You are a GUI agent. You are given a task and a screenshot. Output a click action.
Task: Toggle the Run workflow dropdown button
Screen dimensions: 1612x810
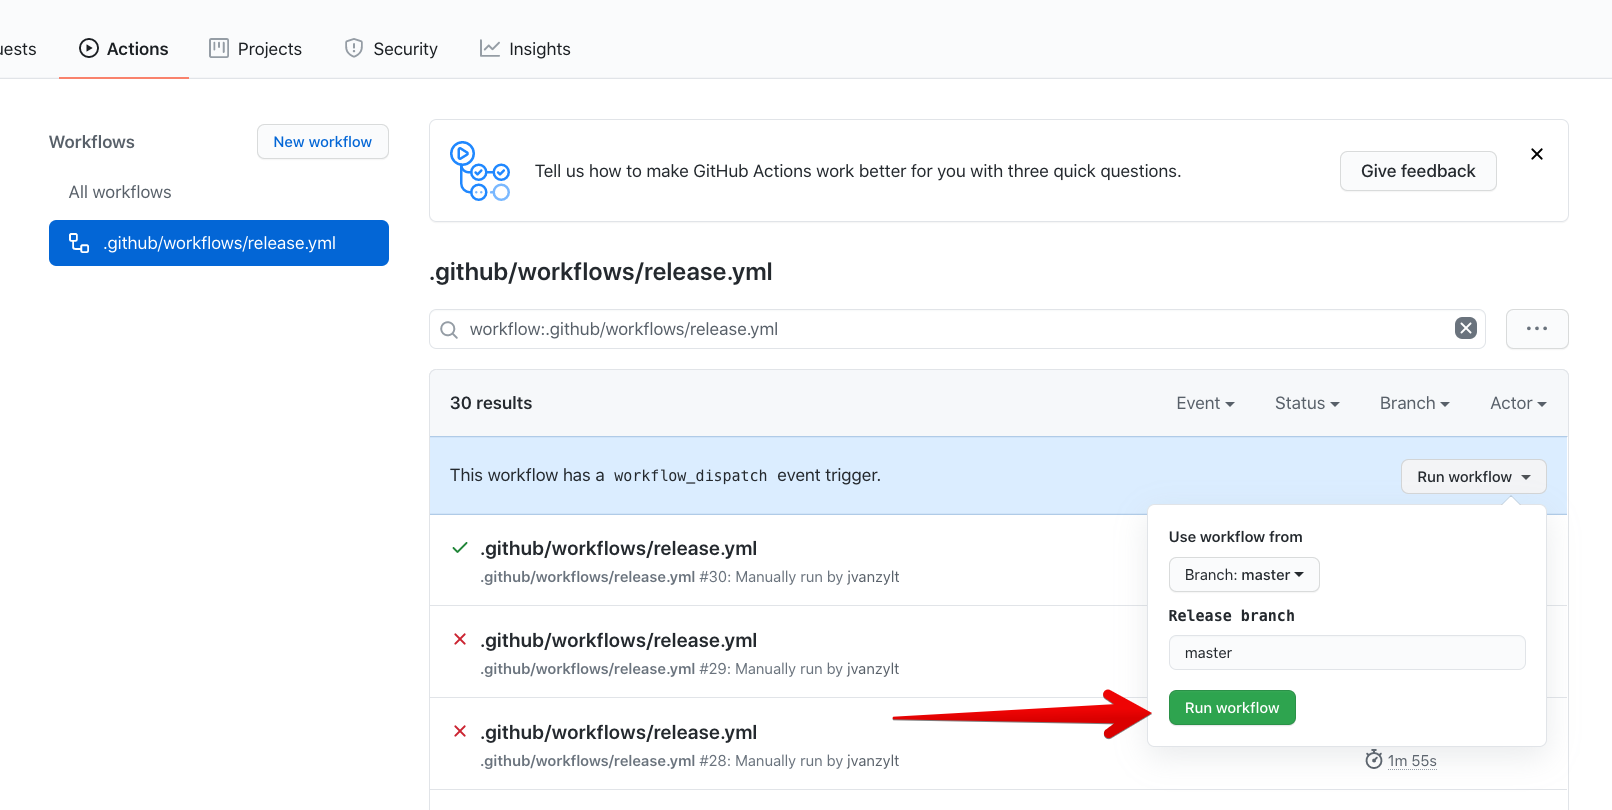tap(1474, 477)
